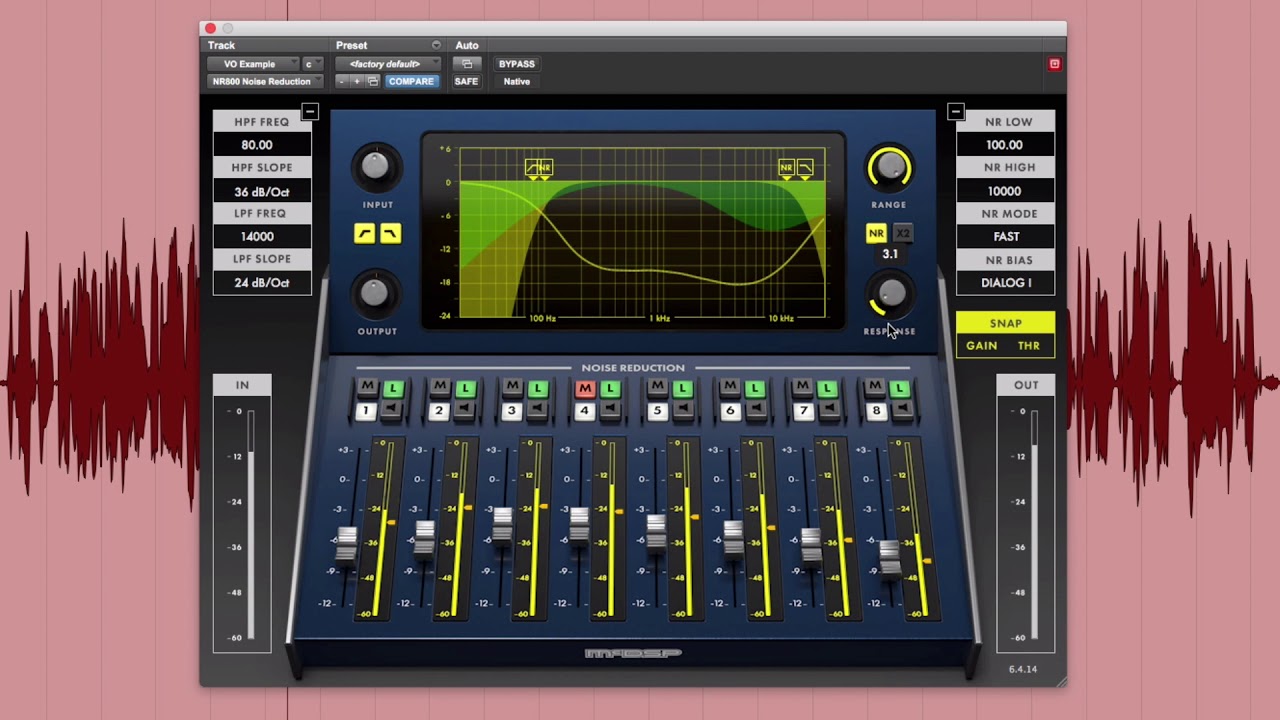Select band number 8 button
The width and height of the screenshot is (1280, 720).
click(875, 410)
